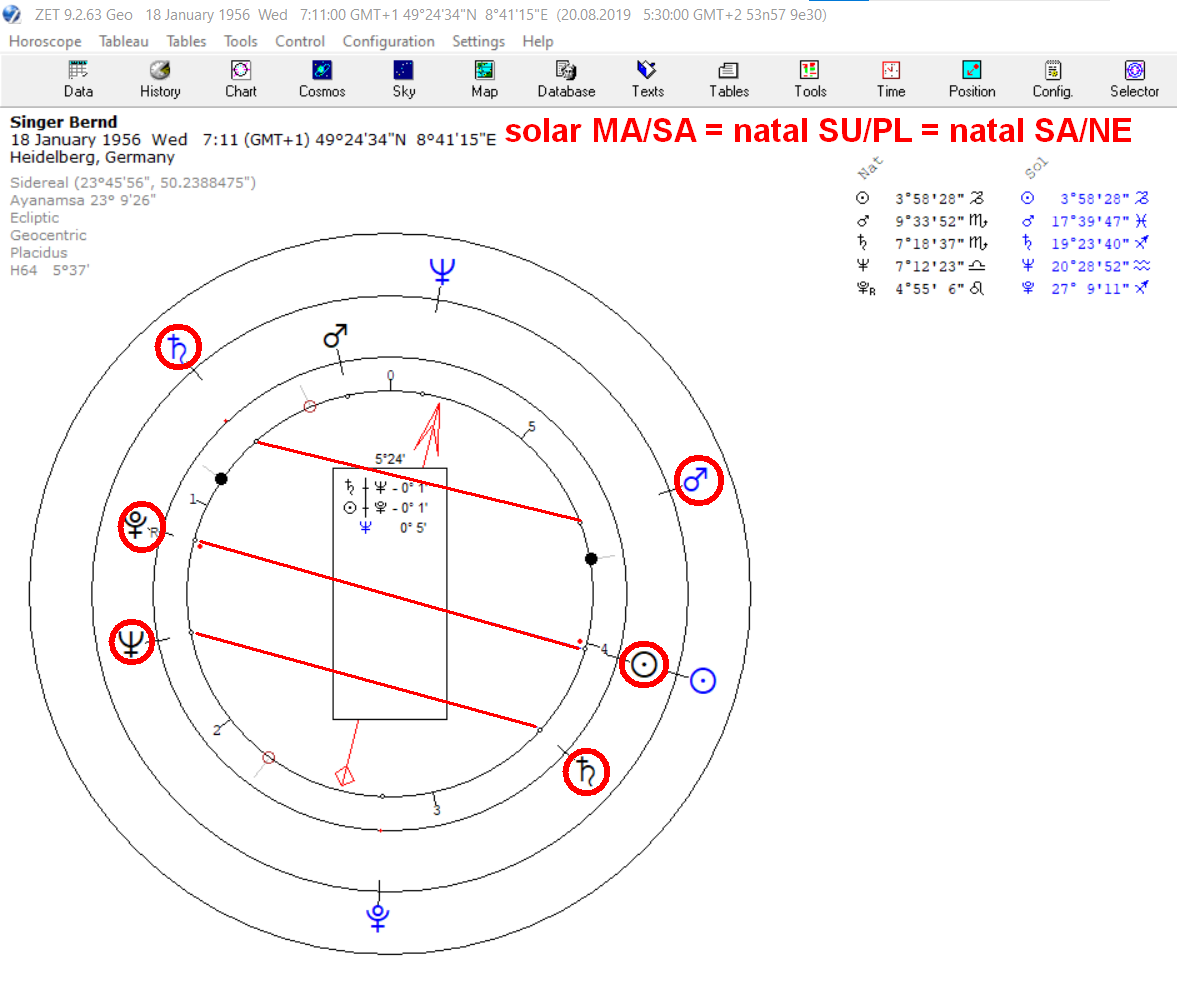Click the 'Sidereal (23°45'56"...' line
Viewport: 1177px width, 1002px height.
point(133,182)
